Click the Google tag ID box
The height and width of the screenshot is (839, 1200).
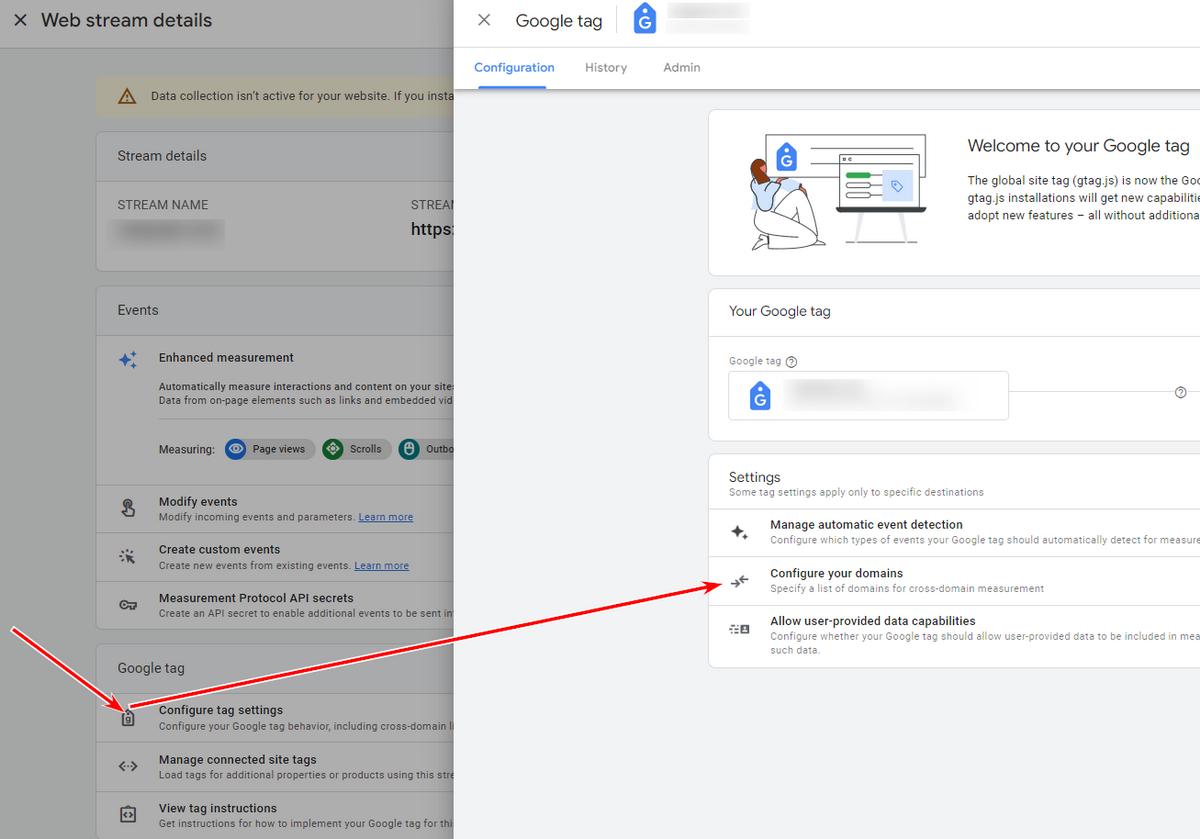(868, 395)
